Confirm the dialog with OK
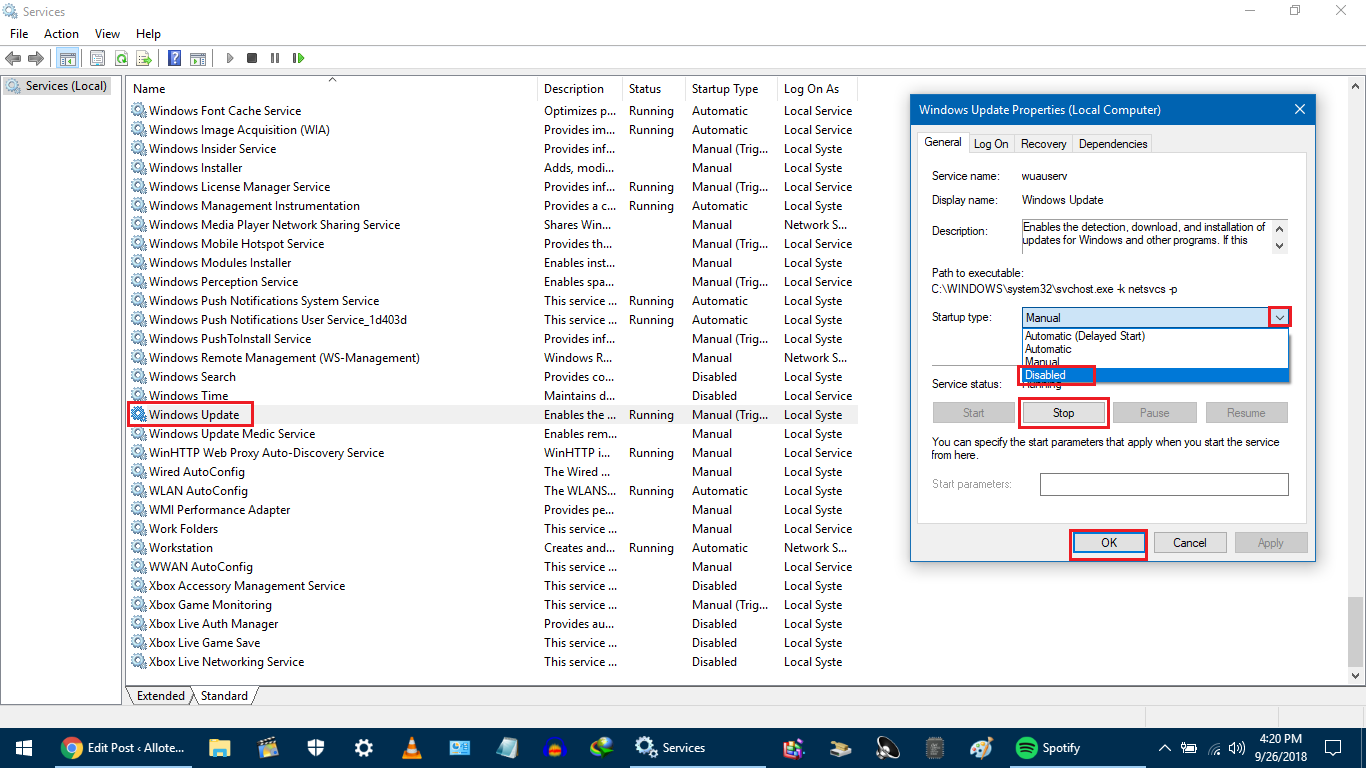The image size is (1366, 768). (1108, 542)
